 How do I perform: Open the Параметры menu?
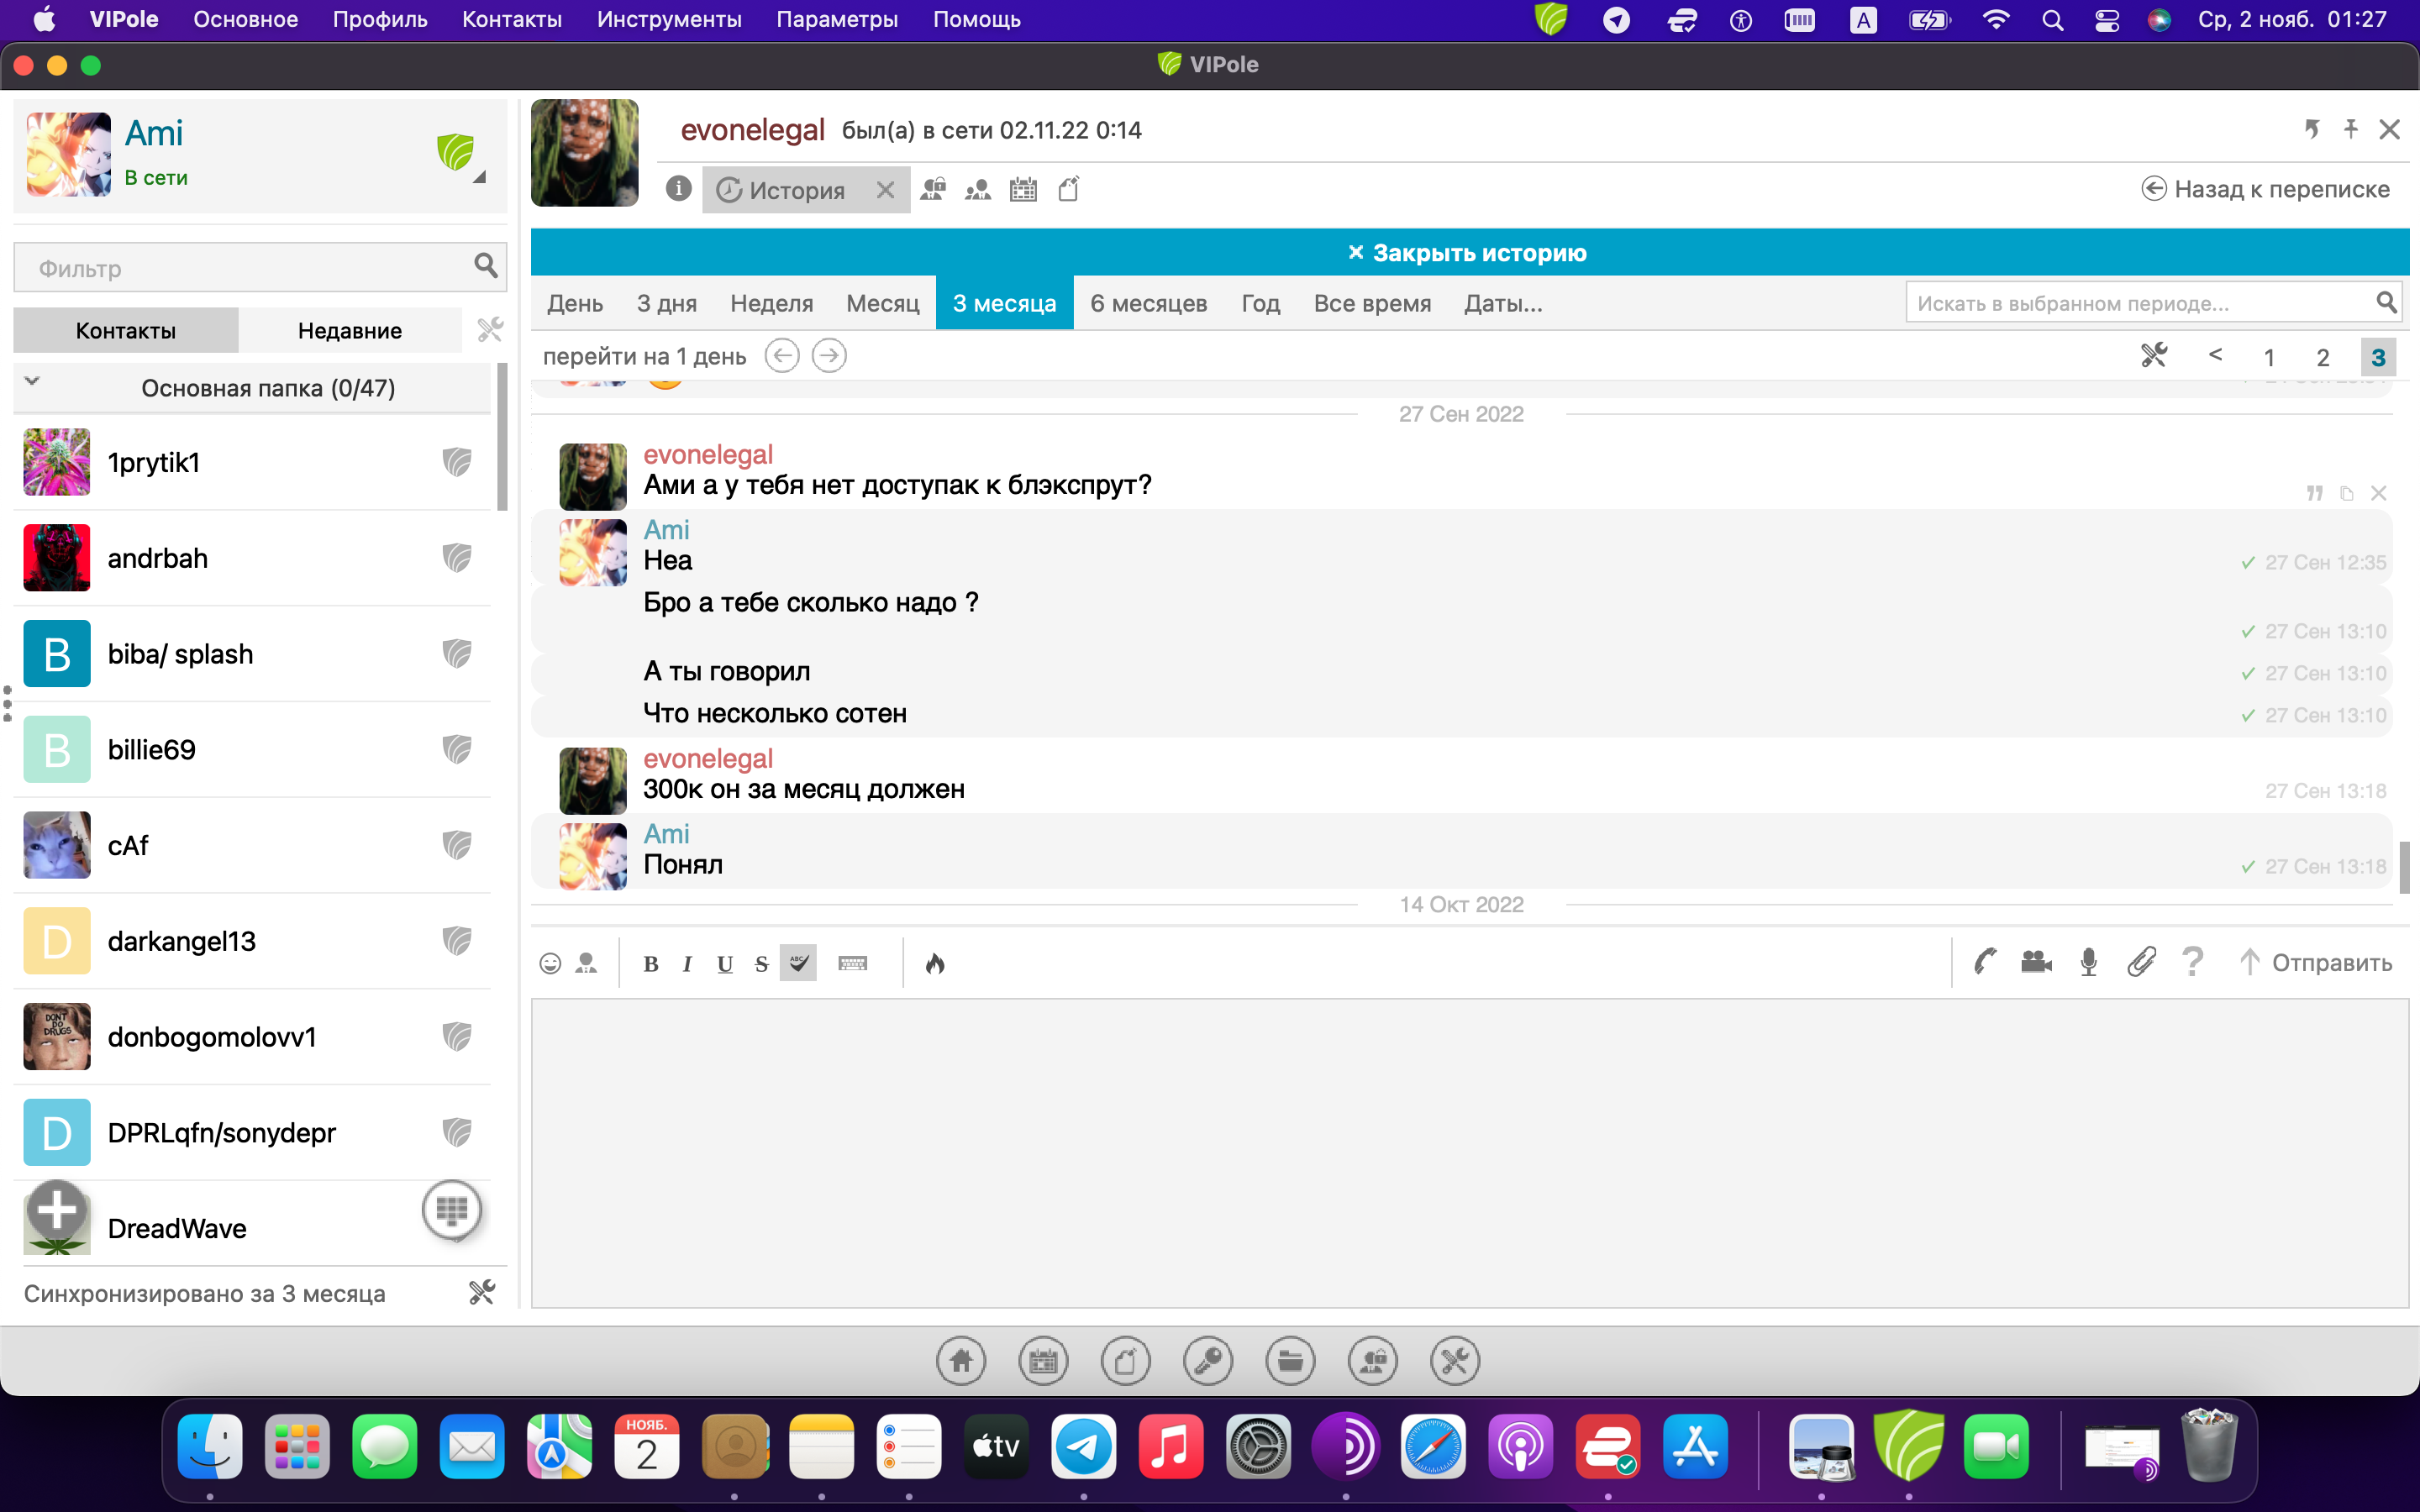837,19
